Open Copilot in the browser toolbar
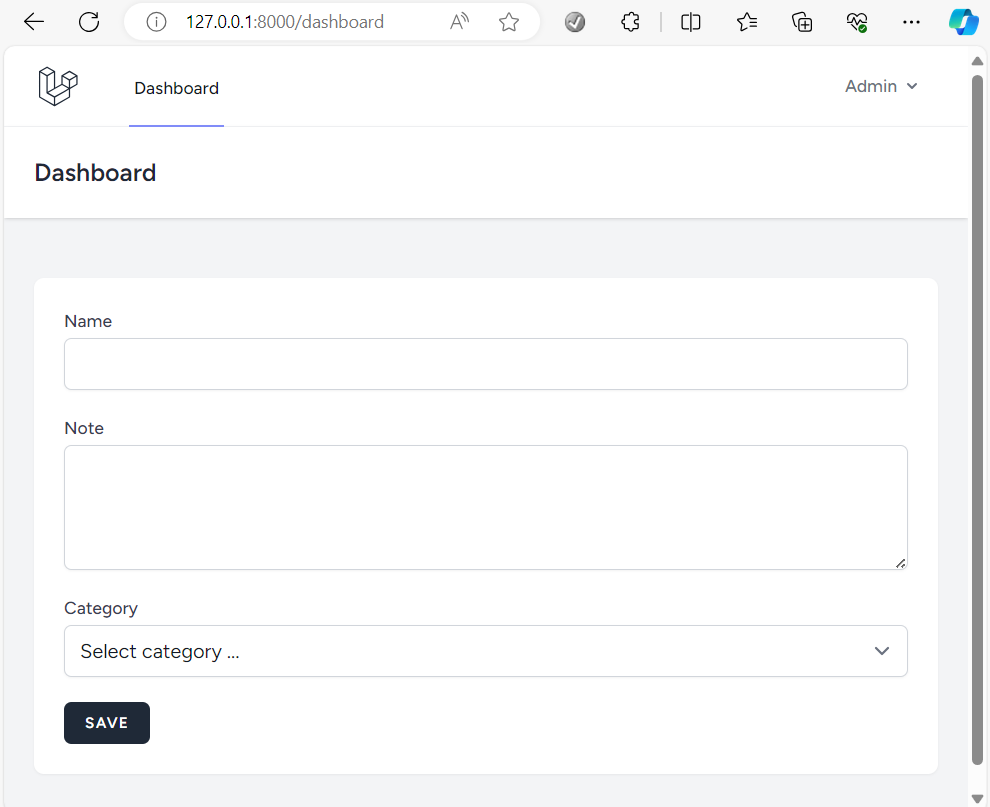The image size is (990, 807). [963, 21]
